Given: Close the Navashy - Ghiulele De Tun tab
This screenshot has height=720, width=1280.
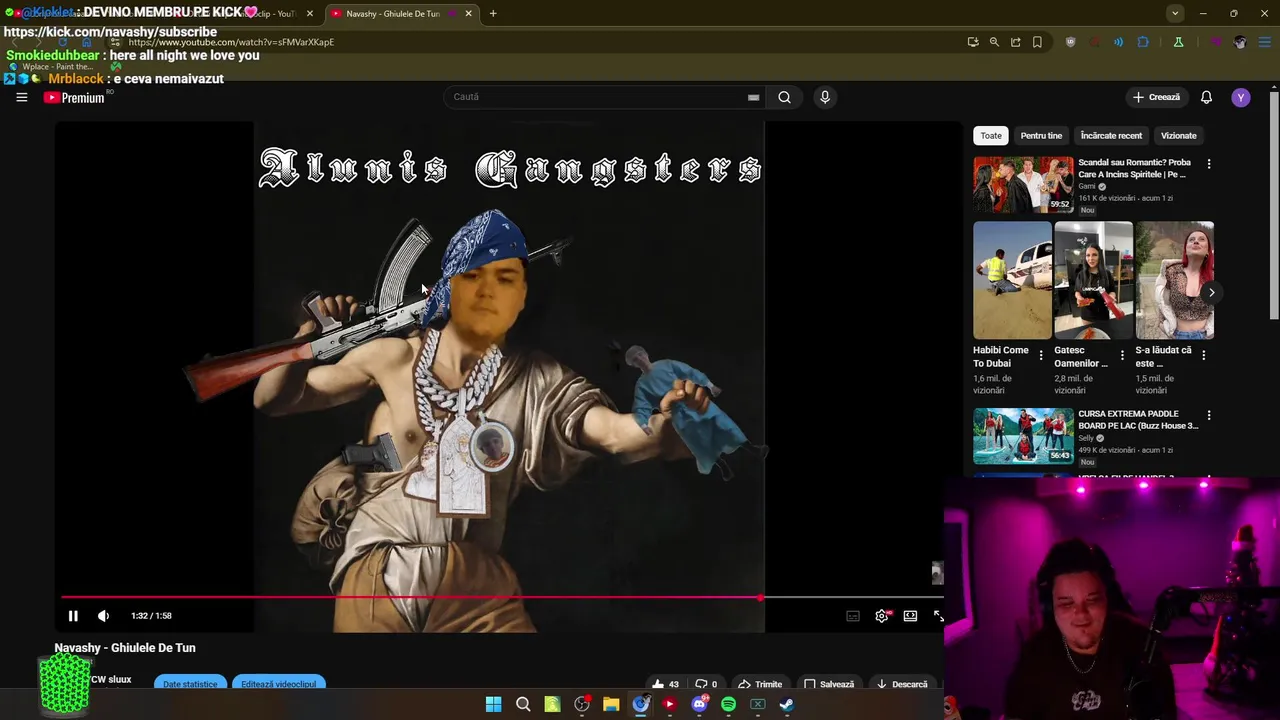Looking at the screenshot, I should click(468, 13).
